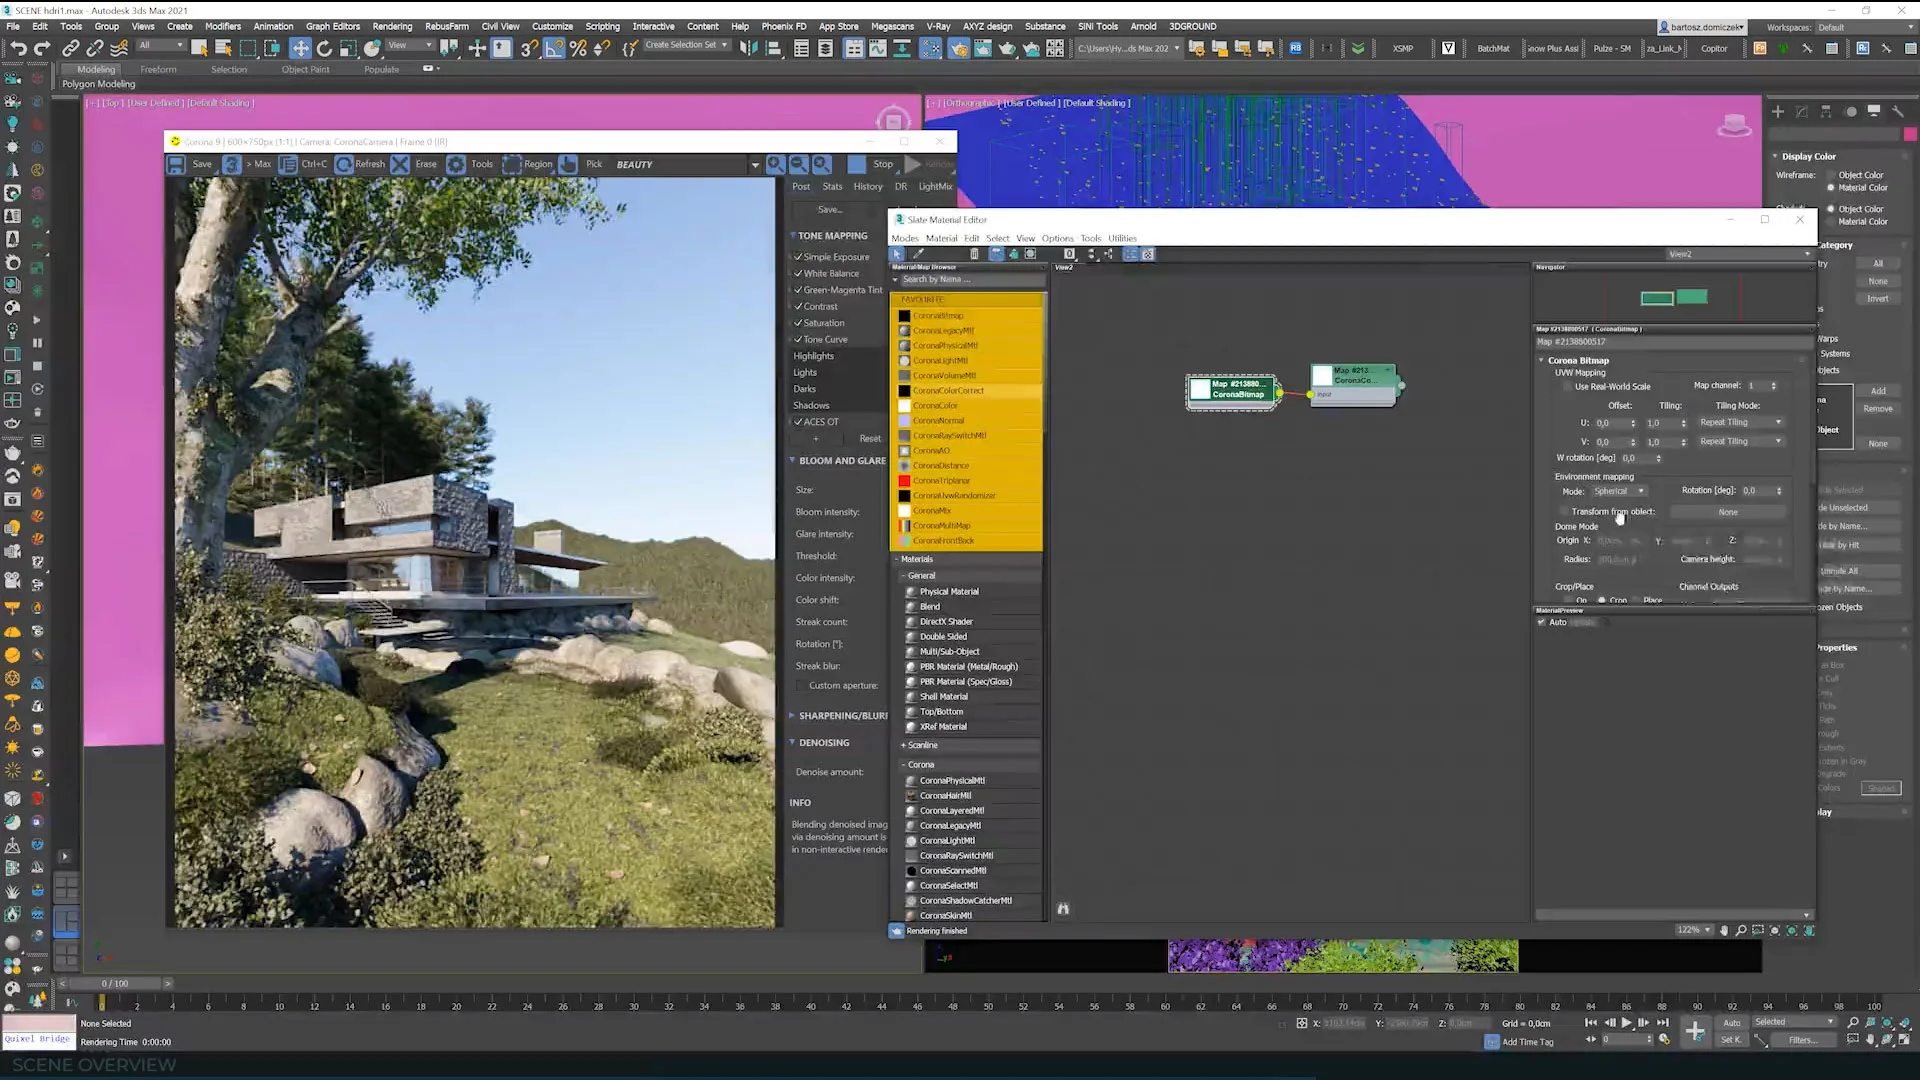The width and height of the screenshot is (1920, 1080).
Task: Click the tone mapping Reset button
Action: 870,438
